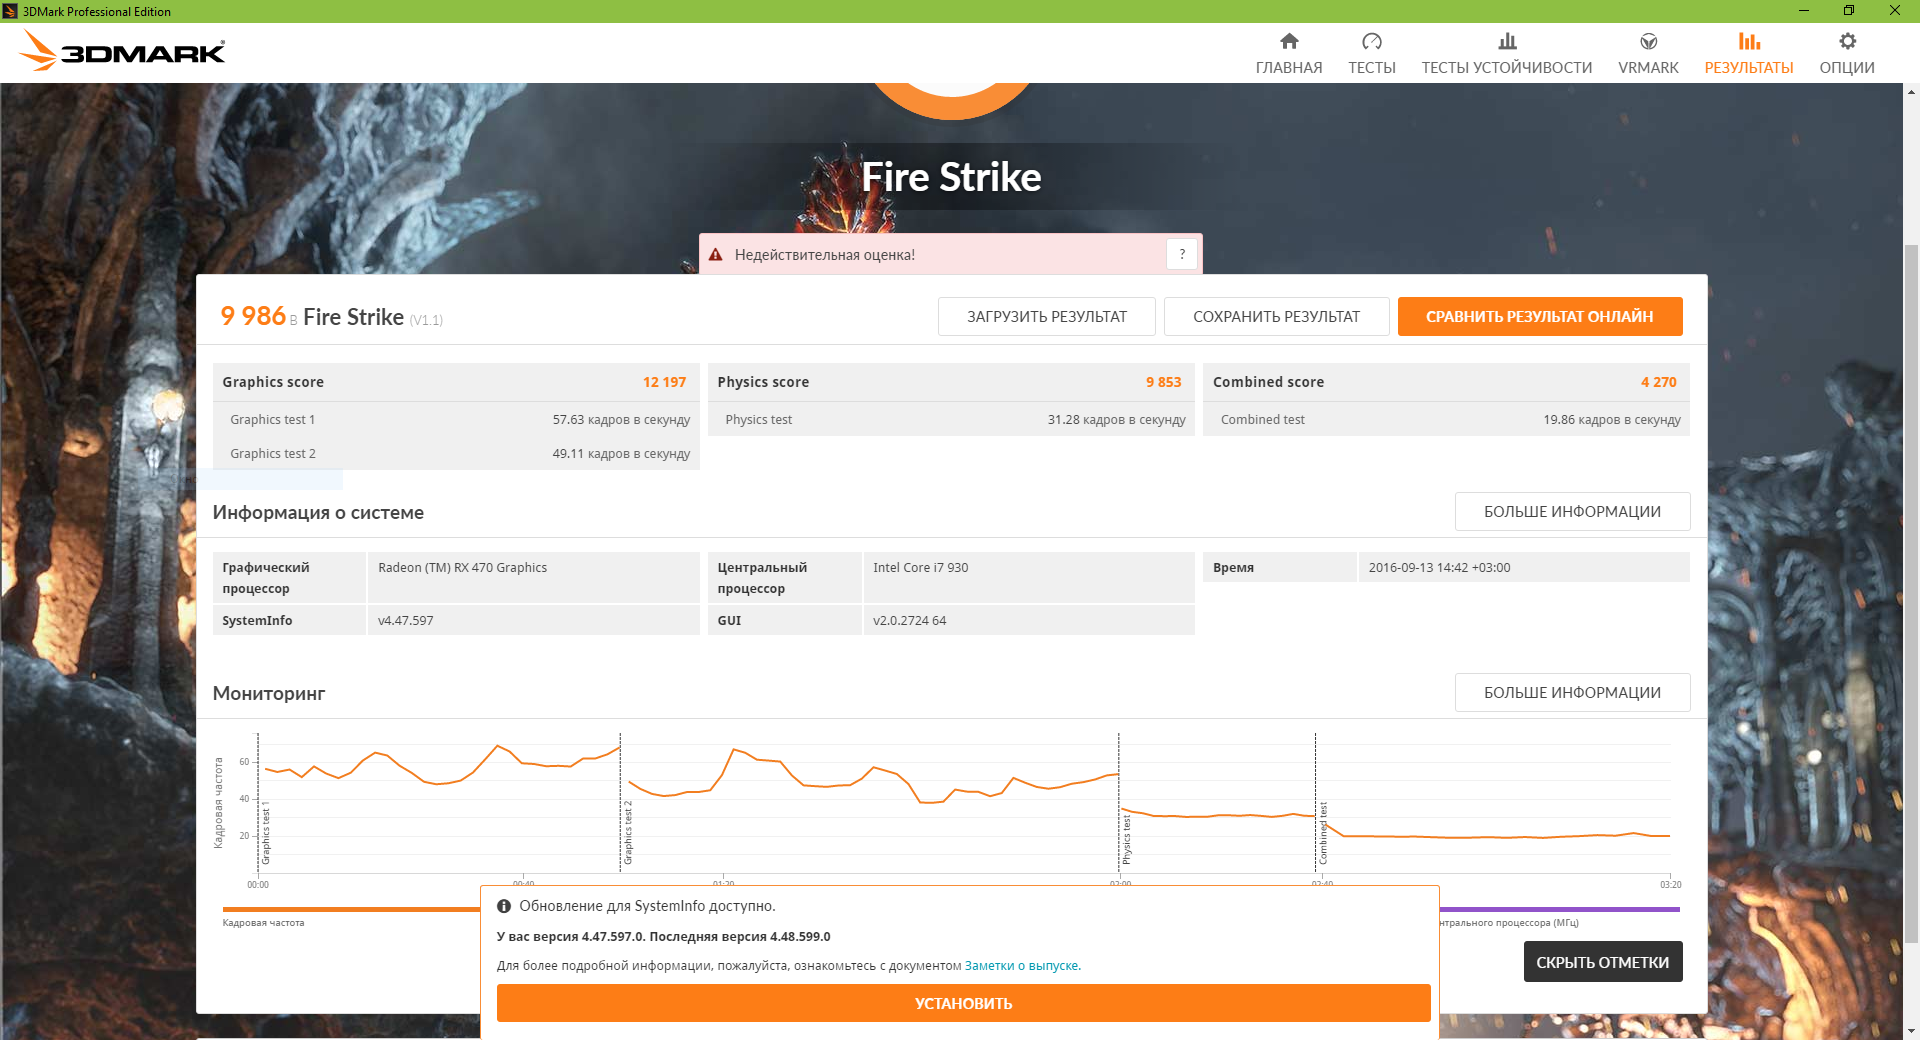Image resolution: width=1920 pixels, height=1040 pixels.
Task: Restore down the 3DMark window
Action: (1849, 11)
